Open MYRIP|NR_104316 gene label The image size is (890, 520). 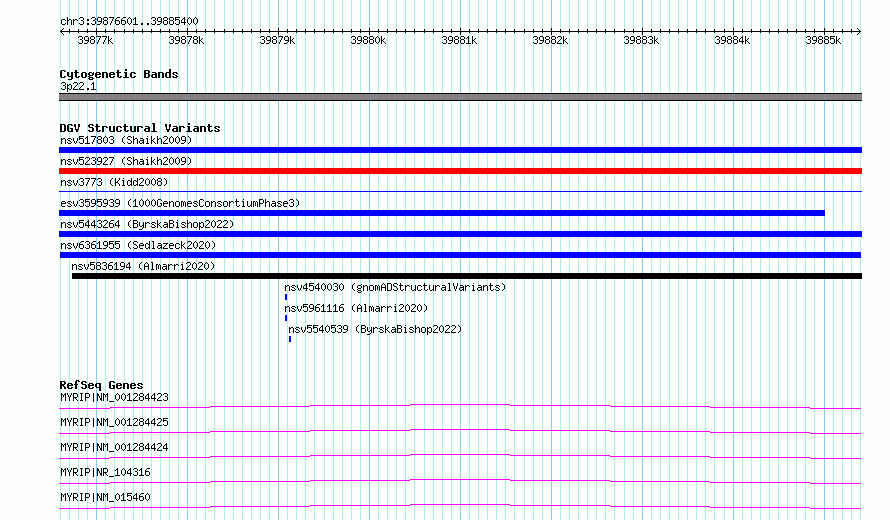click(106, 472)
